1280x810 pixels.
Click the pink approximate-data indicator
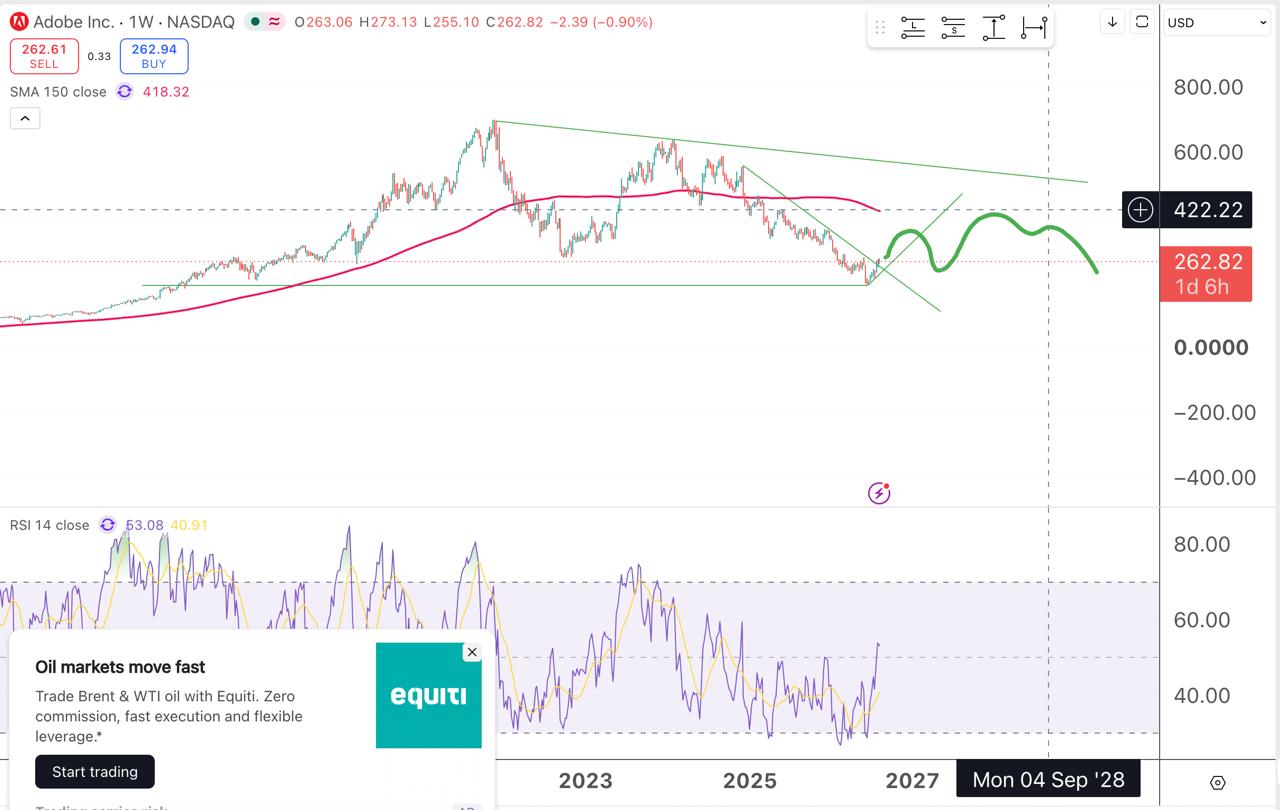coord(274,22)
